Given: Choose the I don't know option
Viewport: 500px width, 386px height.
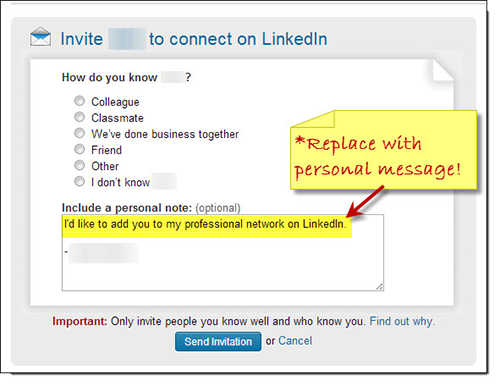Looking at the screenshot, I should point(79,181).
